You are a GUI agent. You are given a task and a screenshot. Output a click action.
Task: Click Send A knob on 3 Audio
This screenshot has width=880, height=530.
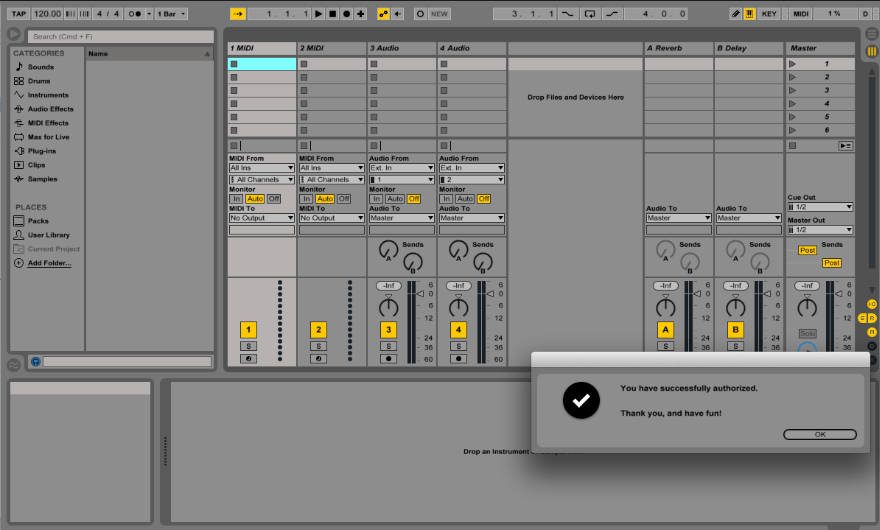(x=388, y=250)
